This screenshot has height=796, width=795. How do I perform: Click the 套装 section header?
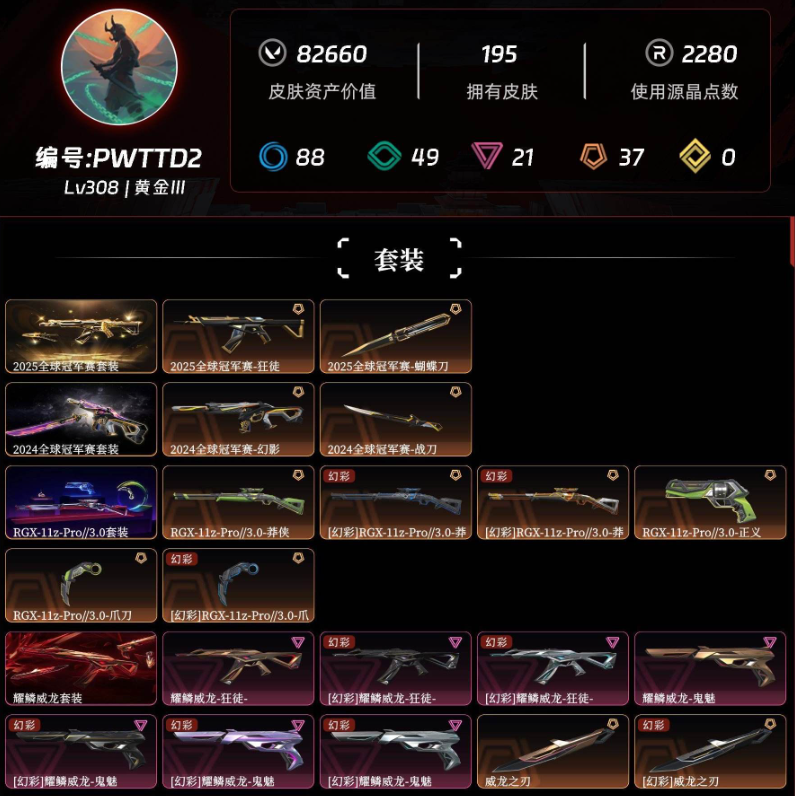[x=399, y=259]
